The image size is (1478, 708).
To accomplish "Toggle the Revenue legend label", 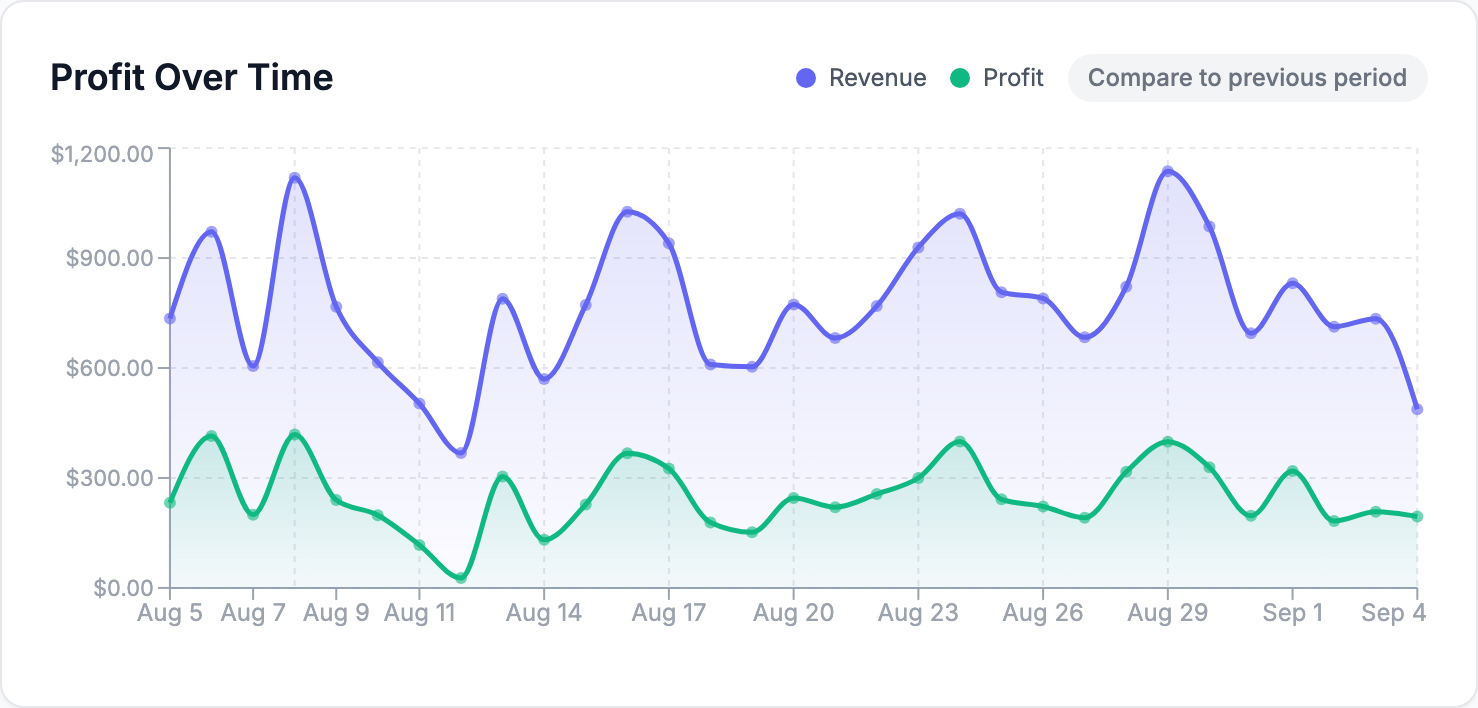I will click(877, 78).
